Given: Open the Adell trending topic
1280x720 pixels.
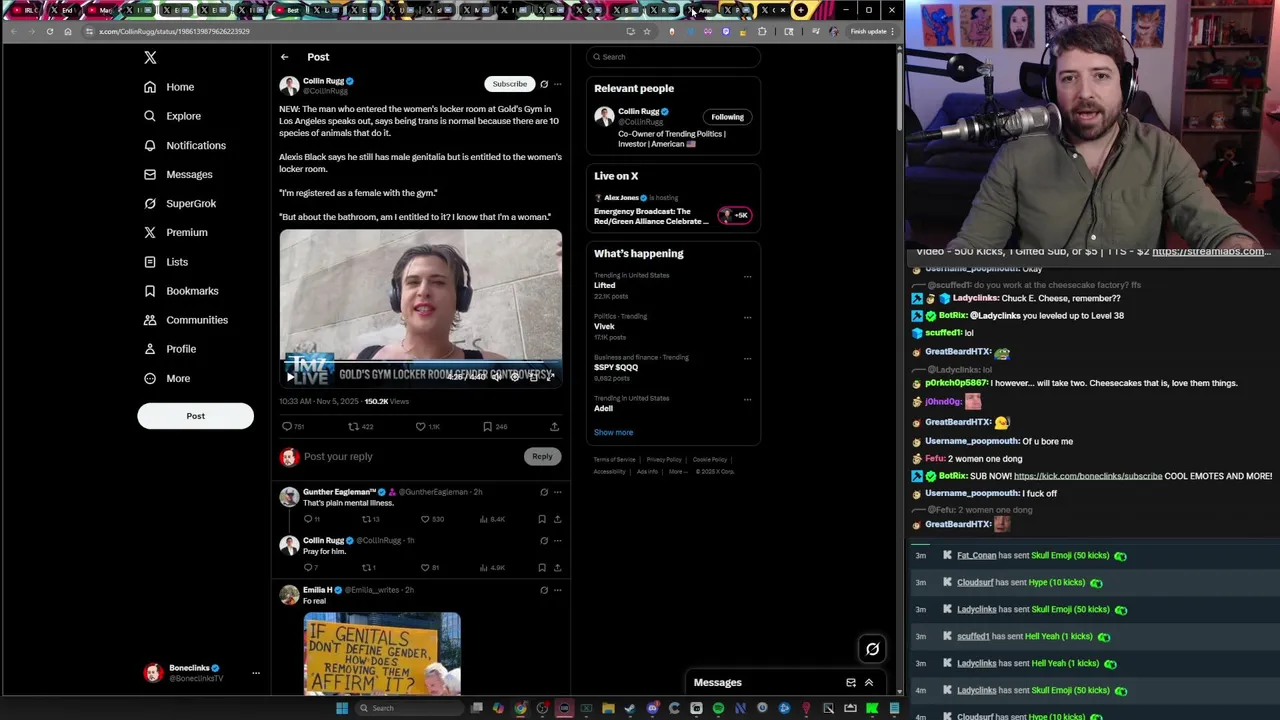Looking at the screenshot, I should 672,403.
